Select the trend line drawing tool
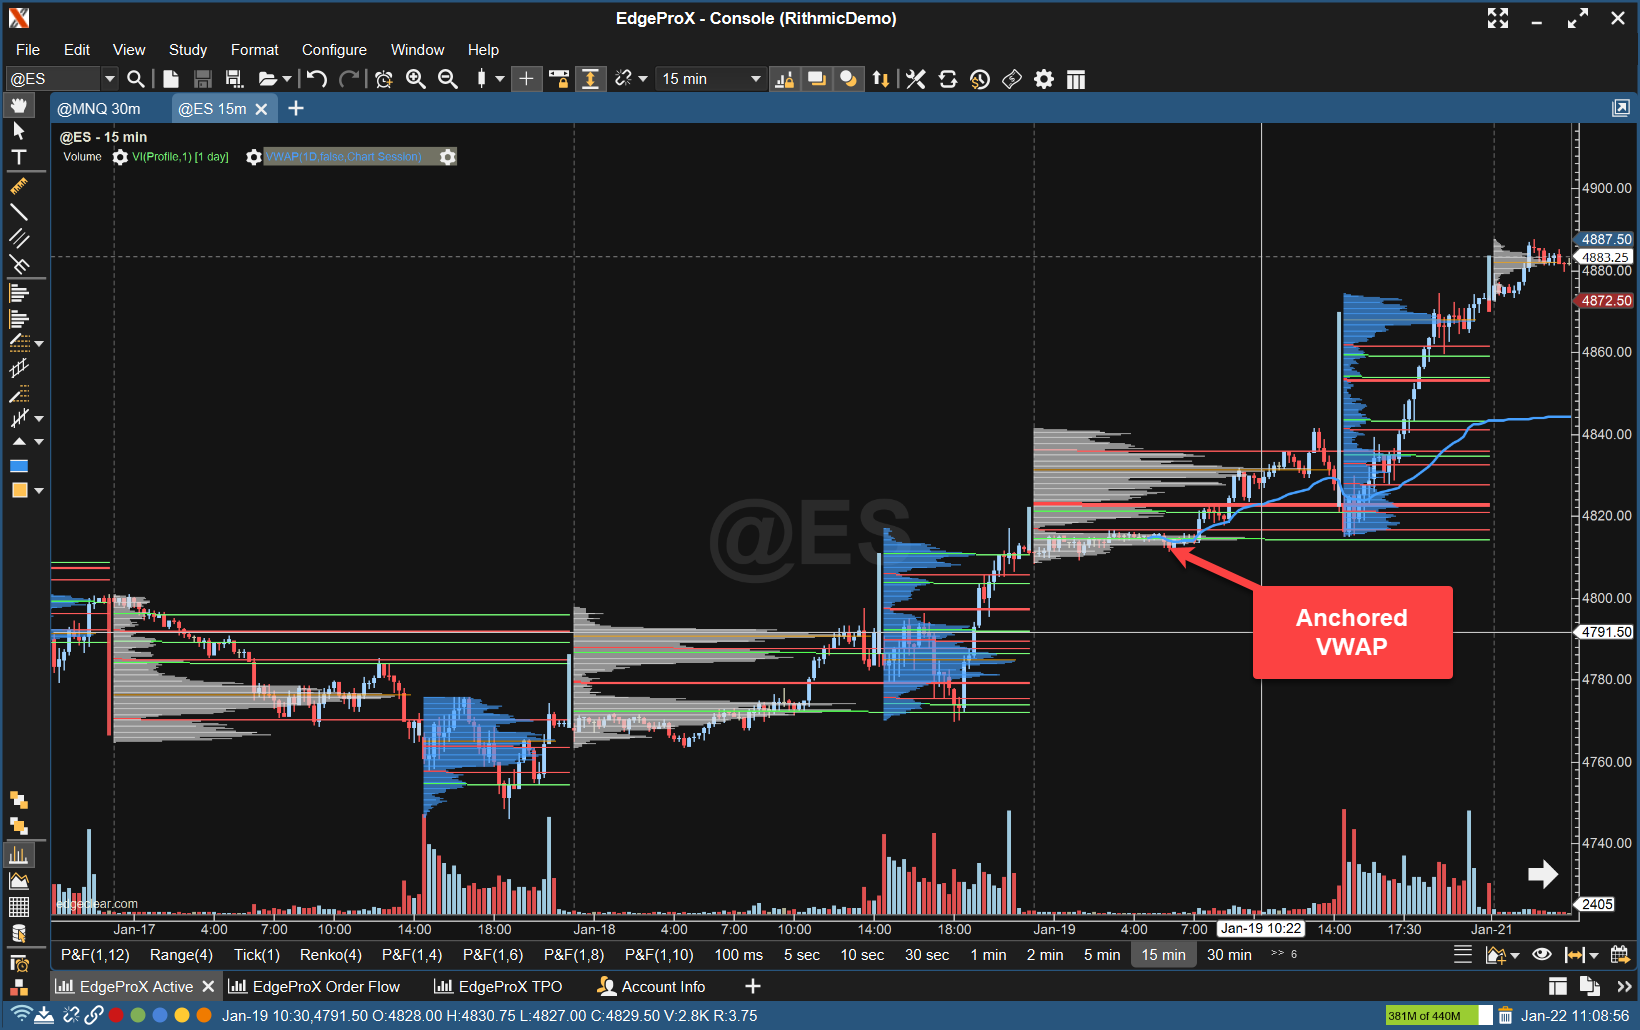 point(18,212)
